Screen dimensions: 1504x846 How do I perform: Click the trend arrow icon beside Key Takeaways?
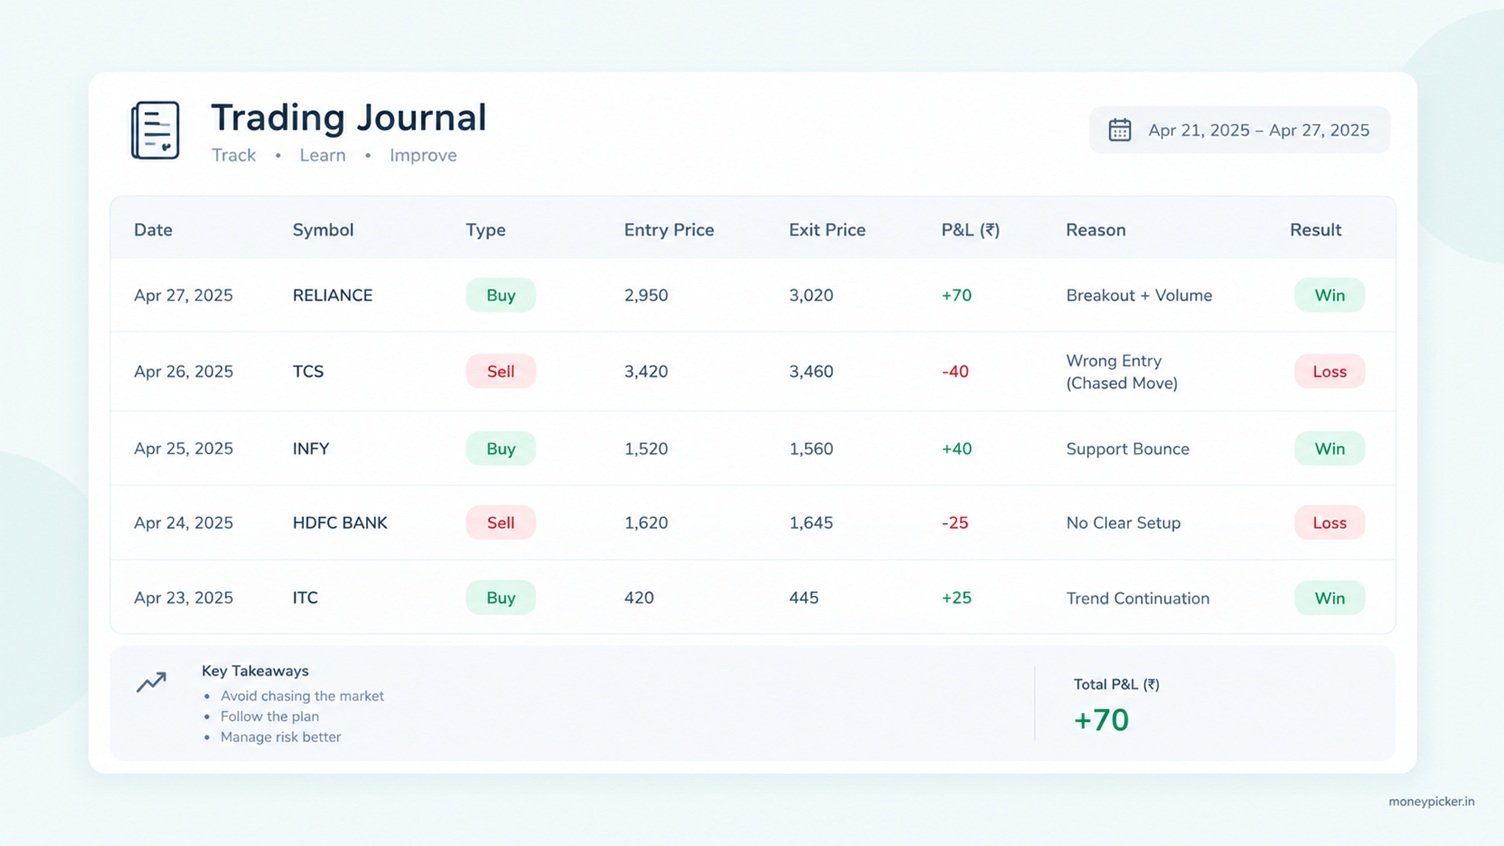151,683
